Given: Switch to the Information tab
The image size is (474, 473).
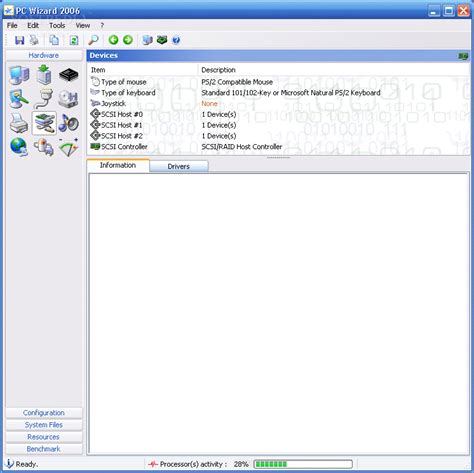Looking at the screenshot, I should 118,165.
